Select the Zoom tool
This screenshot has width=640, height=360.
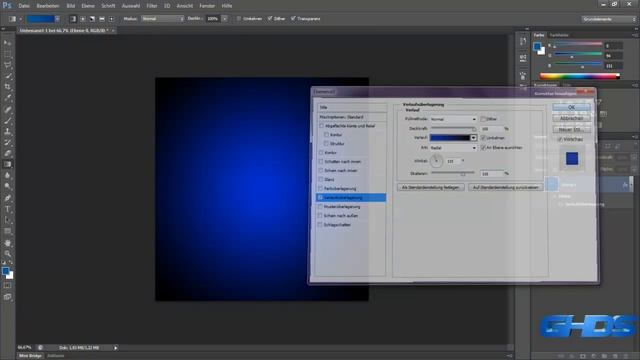tap(7, 253)
